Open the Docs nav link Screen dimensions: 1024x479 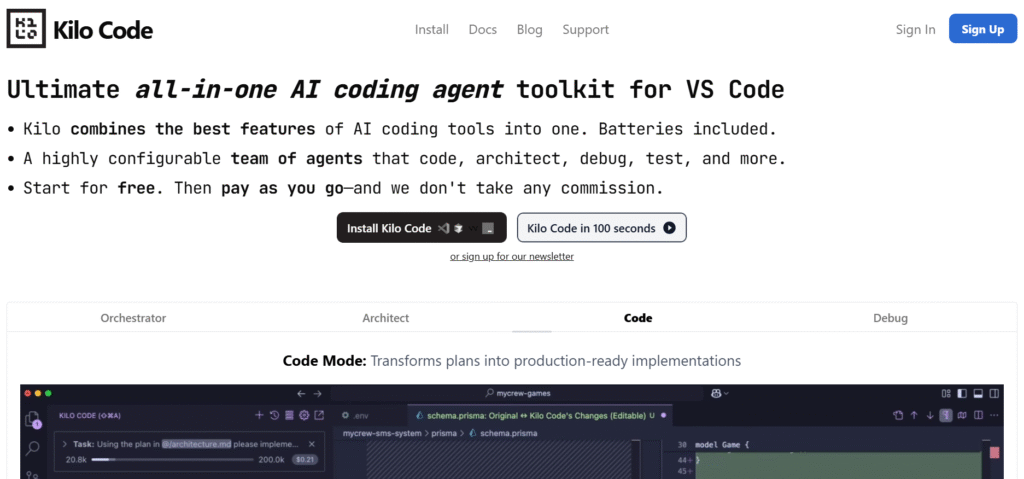coord(483,29)
